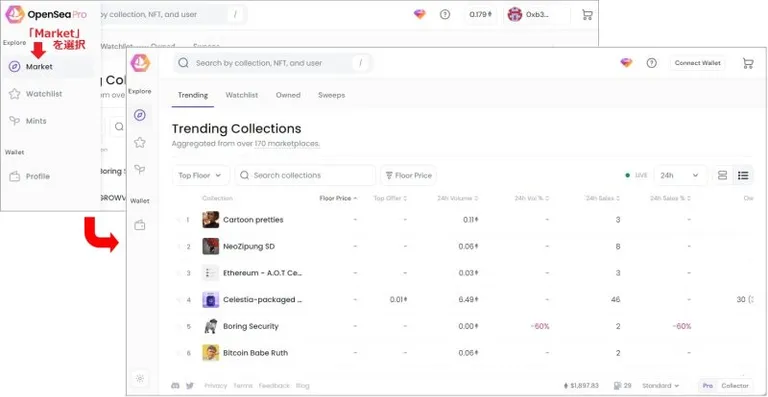Select Watchlist in back window sidebar
This screenshot has height=397, width=768.
click(x=48, y=93)
